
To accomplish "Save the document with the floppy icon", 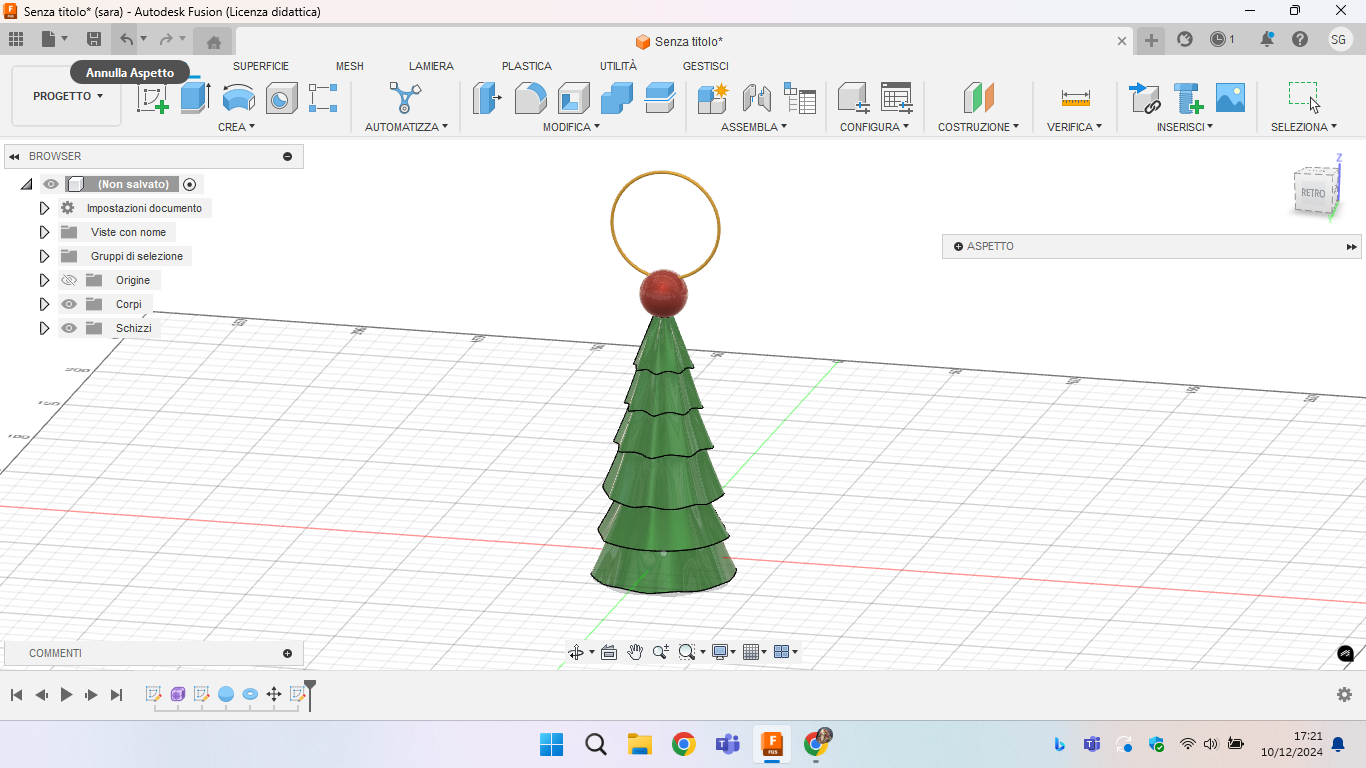I will (94, 40).
